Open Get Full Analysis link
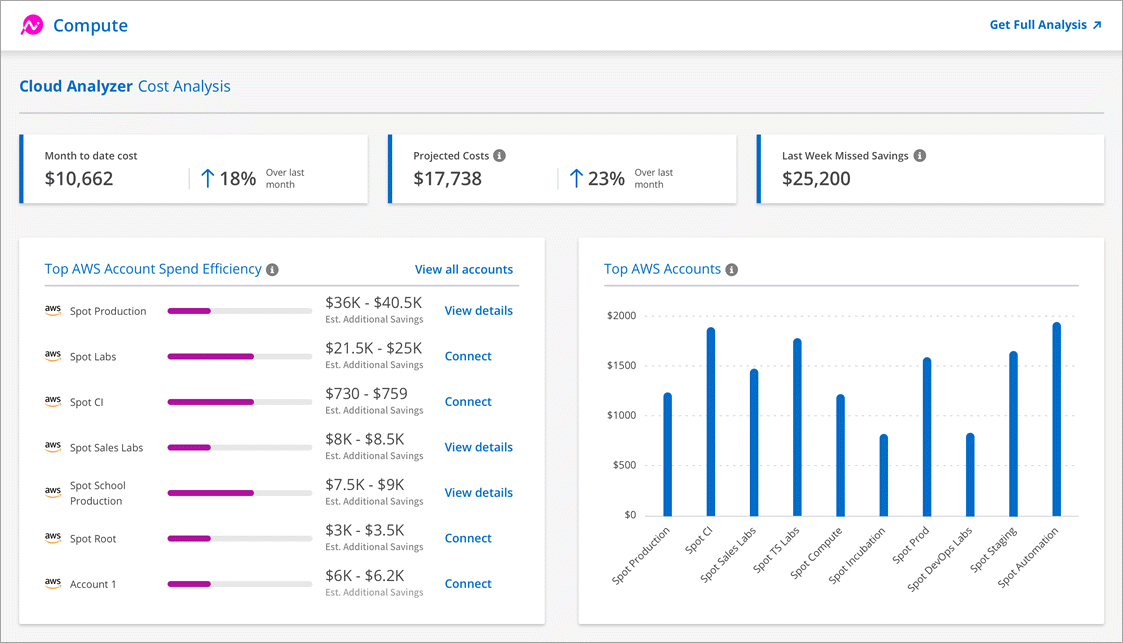This screenshot has height=643, width=1123. pos(1045,25)
